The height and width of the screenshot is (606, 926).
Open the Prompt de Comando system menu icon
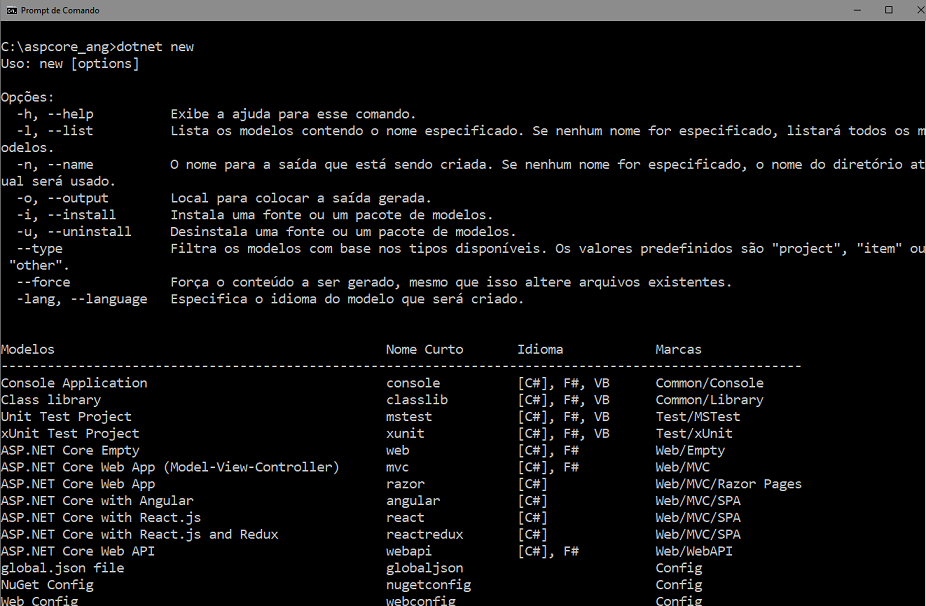pyautogui.click(x=12, y=10)
